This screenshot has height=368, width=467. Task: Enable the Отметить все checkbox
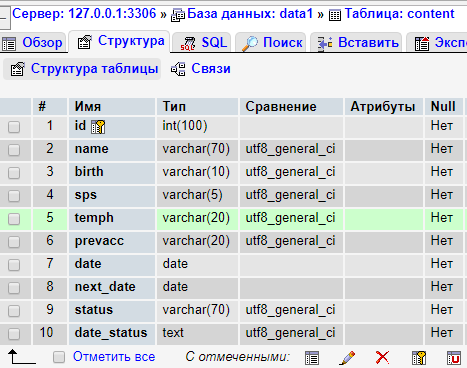pos(59,357)
